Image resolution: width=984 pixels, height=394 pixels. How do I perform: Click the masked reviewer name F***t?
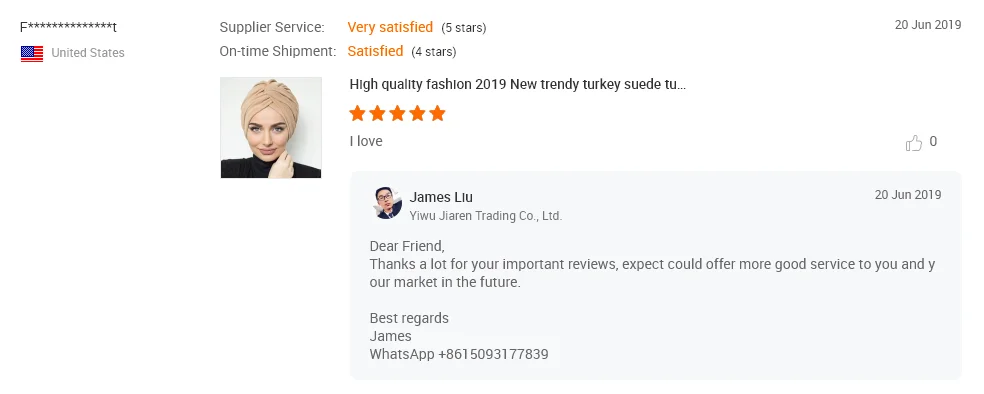coord(68,28)
